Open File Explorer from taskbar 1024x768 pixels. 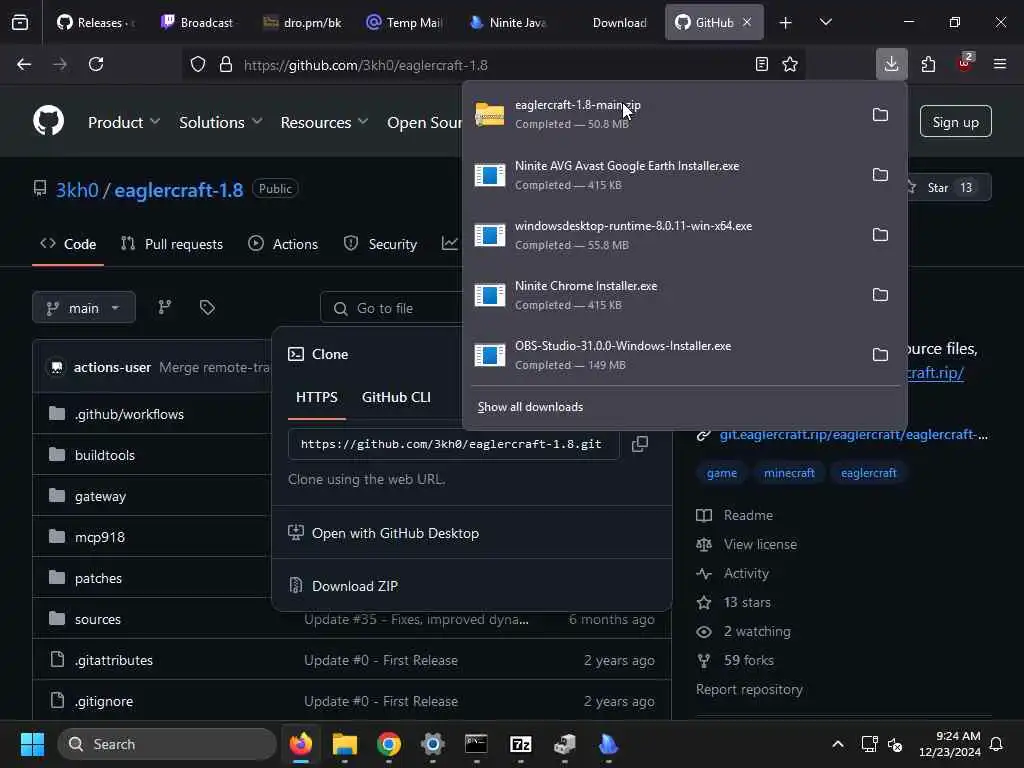[x=344, y=744]
